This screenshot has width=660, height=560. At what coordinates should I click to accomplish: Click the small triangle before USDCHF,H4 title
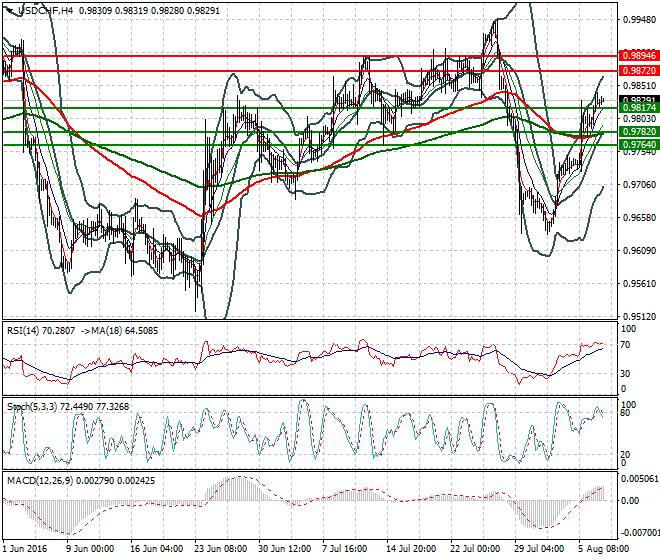click(x=10, y=10)
